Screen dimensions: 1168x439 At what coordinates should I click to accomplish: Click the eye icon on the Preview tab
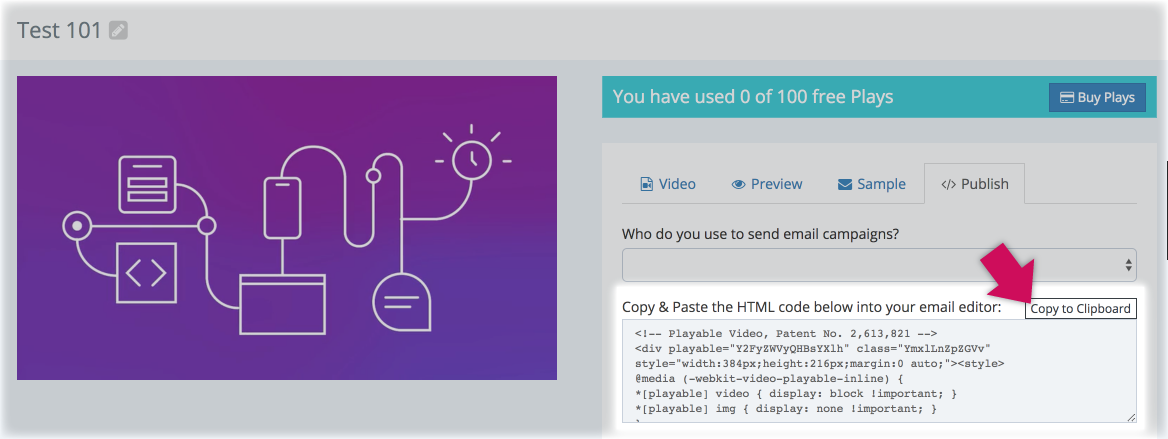[x=738, y=185]
